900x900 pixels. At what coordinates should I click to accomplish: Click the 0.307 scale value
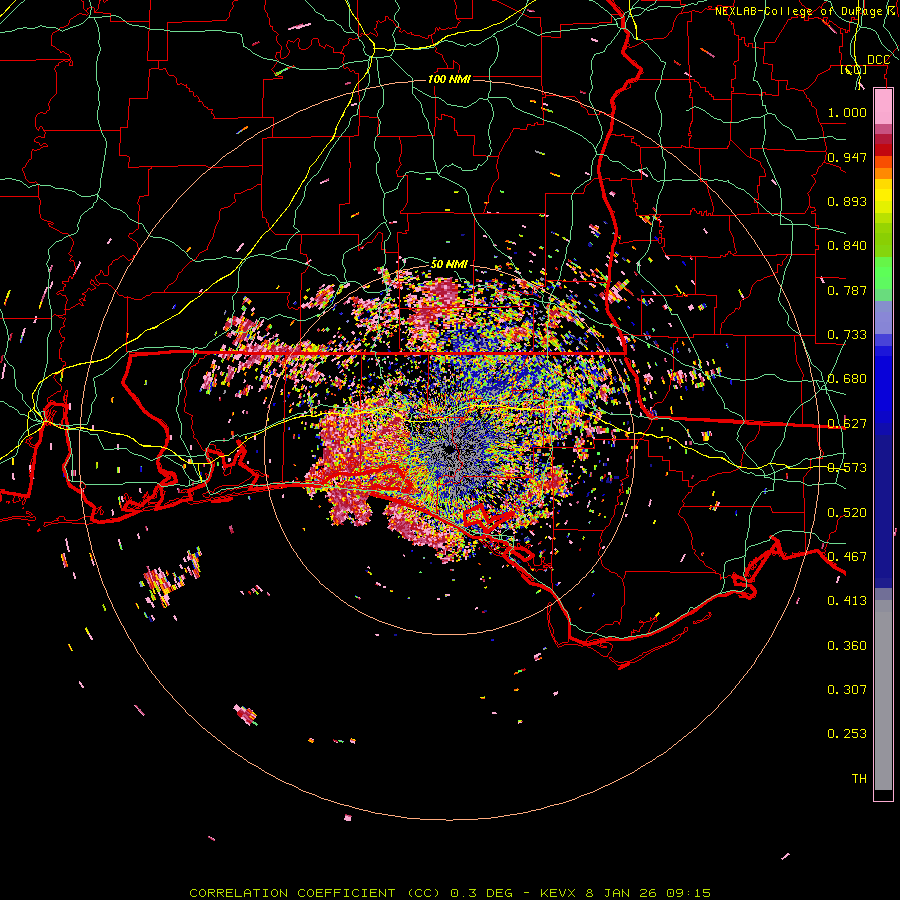pos(847,689)
